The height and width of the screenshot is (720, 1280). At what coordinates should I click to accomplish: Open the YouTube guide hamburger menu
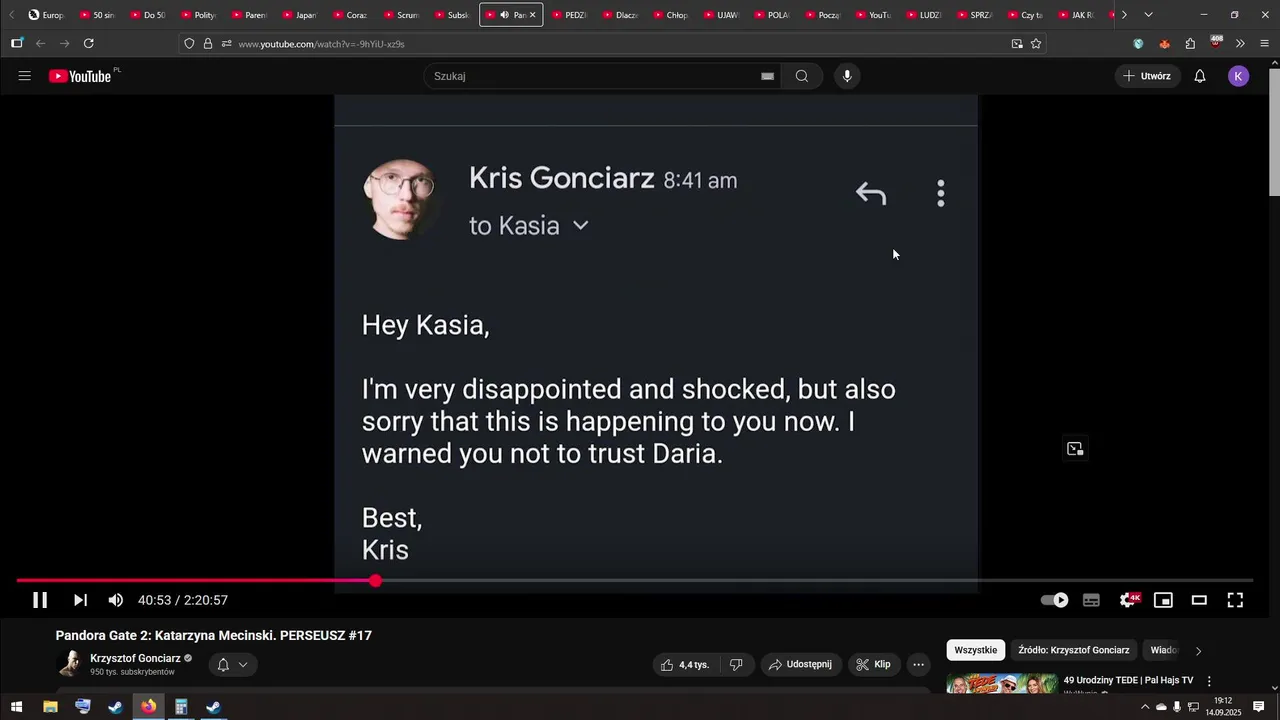coord(25,76)
